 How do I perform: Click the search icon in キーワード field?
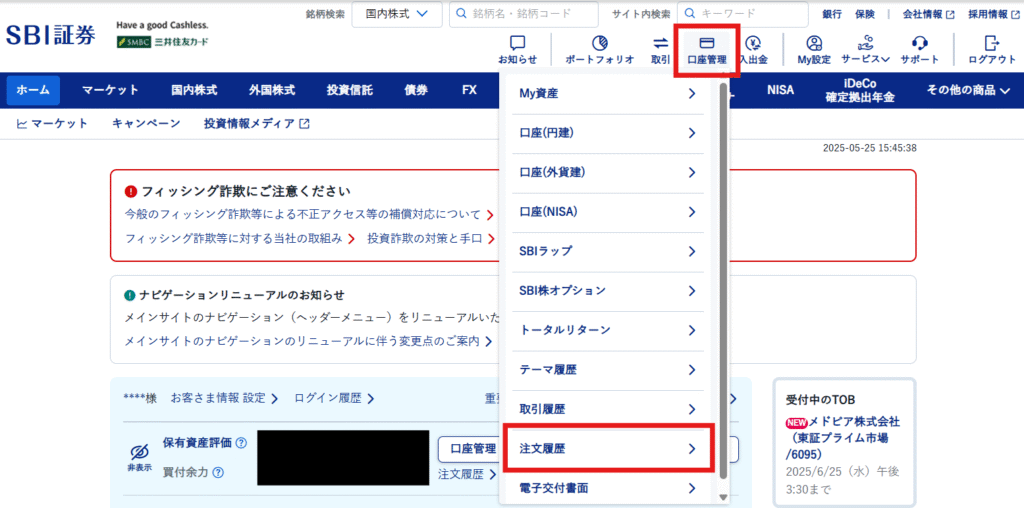click(x=690, y=13)
